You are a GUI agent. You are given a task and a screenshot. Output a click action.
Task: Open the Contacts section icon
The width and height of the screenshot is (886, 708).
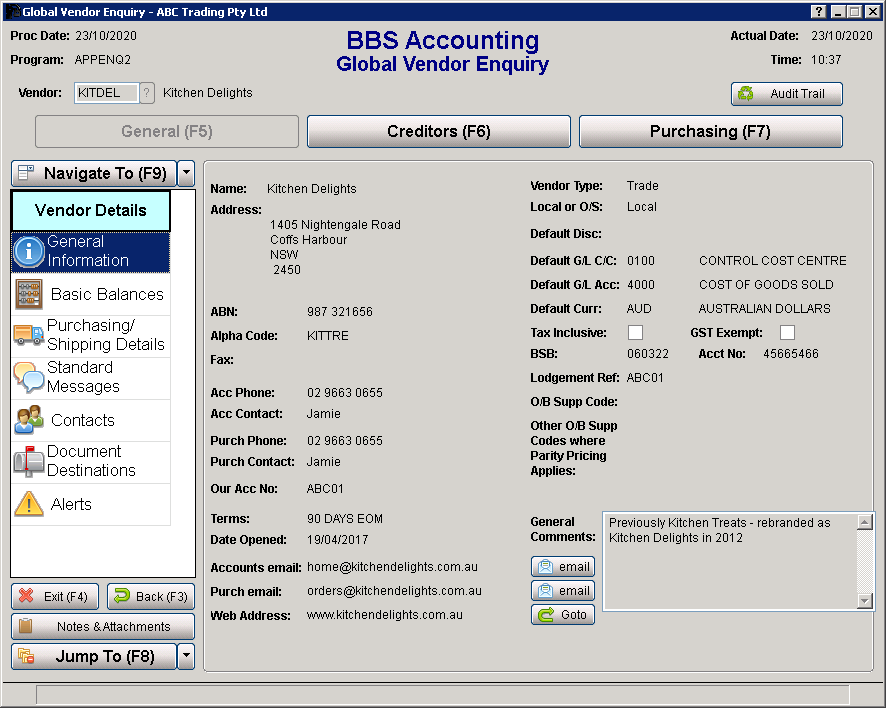28,420
